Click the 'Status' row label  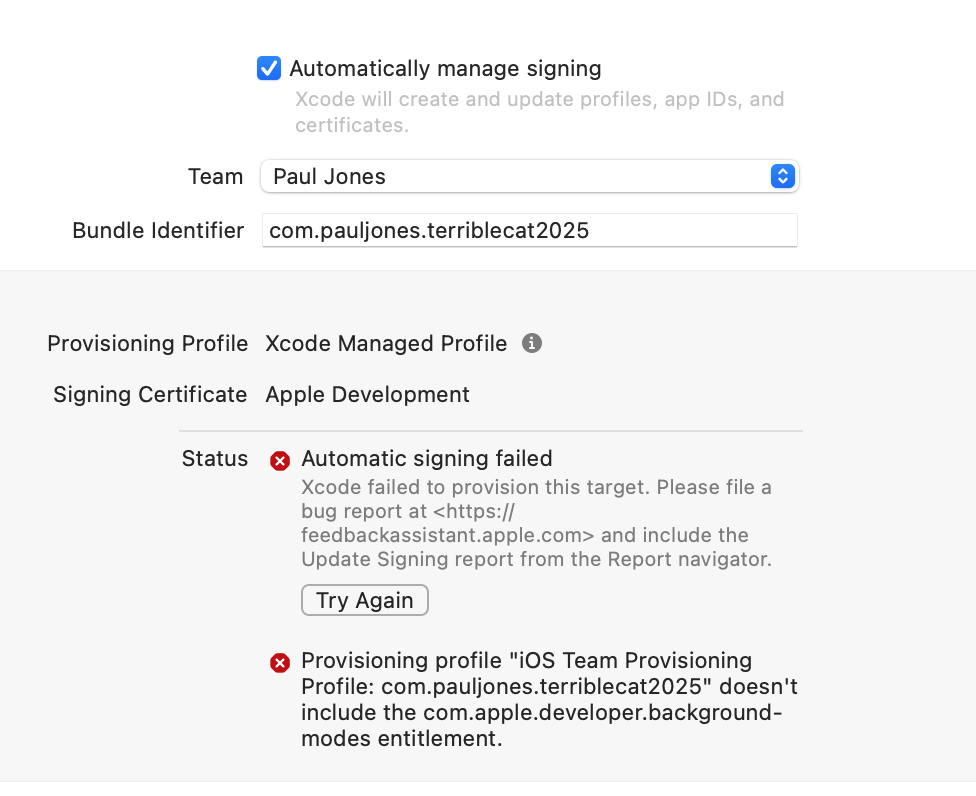tap(214, 459)
